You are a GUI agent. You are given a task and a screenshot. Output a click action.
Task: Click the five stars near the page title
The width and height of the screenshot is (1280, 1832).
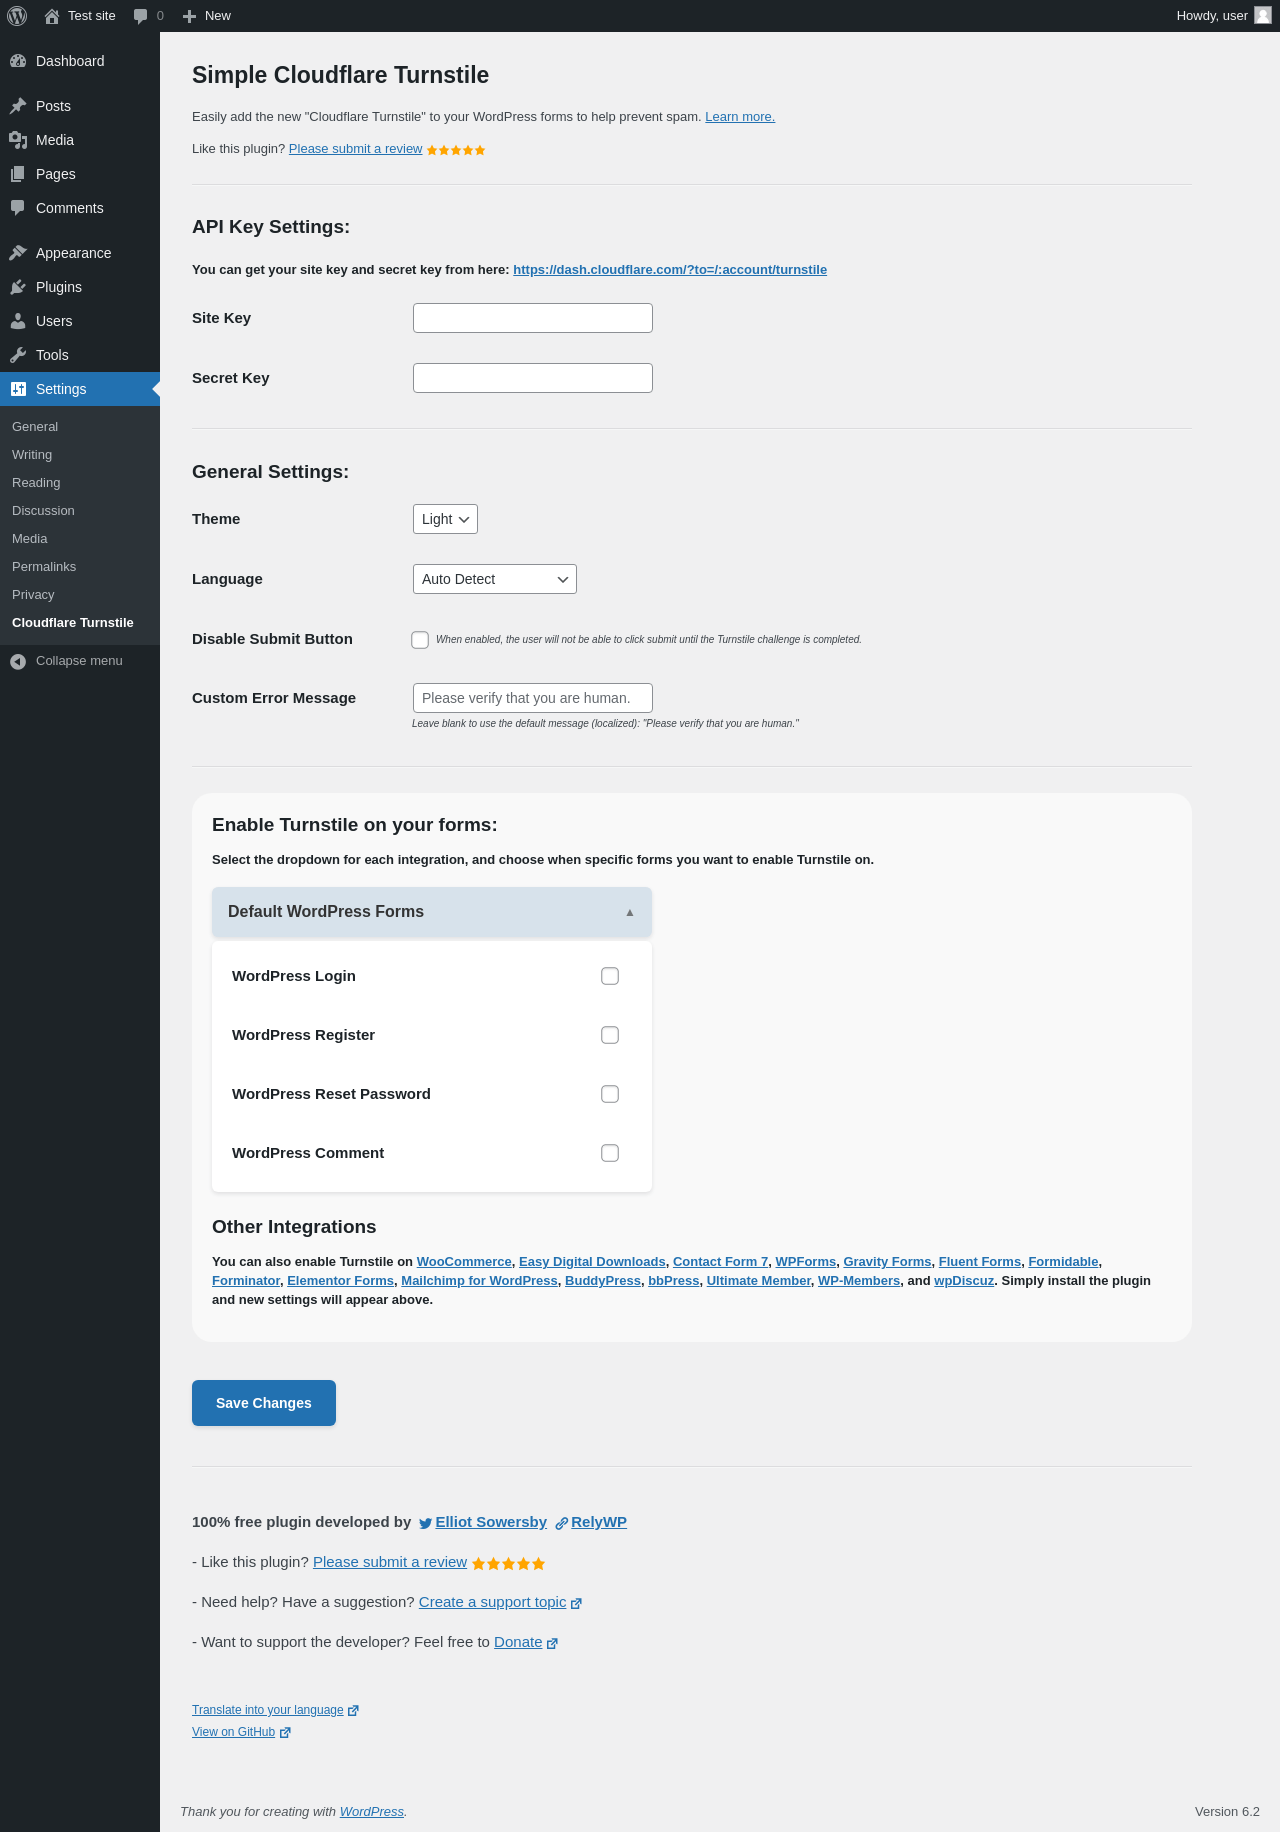tap(456, 150)
